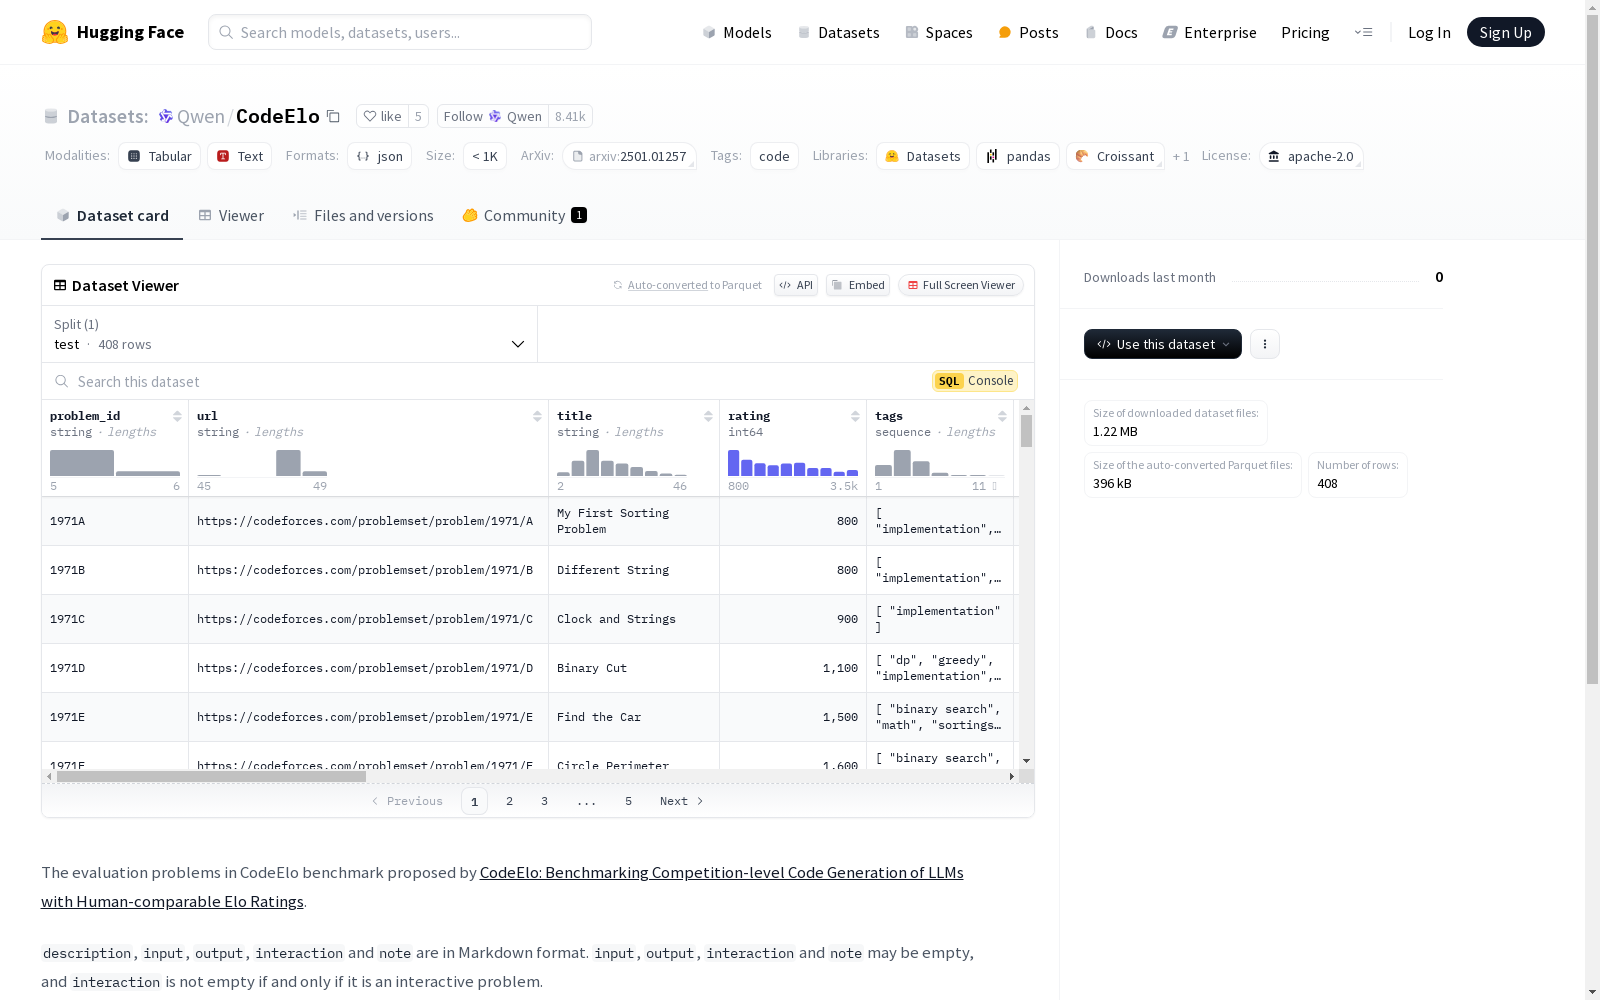1600x1000 pixels.
Task: Click the Qwen owner link in the title
Action: click(x=201, y=116)
